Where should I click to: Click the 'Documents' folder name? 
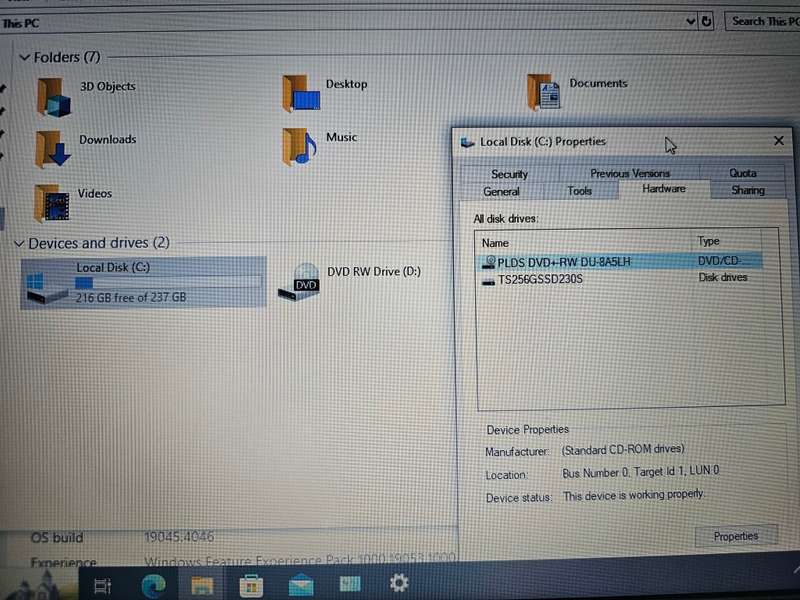point(598,83)
